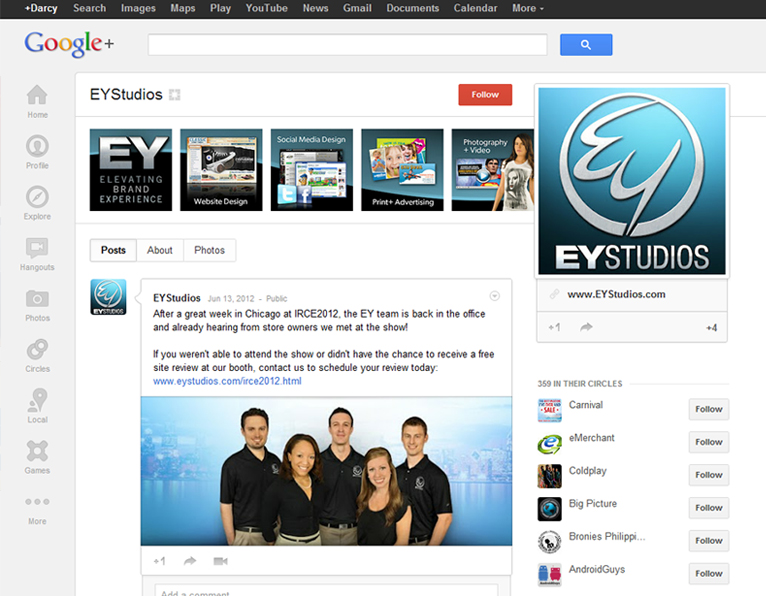Open Maps in the top bar
Image resolution: width=766 pixels, height=596 pixels.
(183, 8)
